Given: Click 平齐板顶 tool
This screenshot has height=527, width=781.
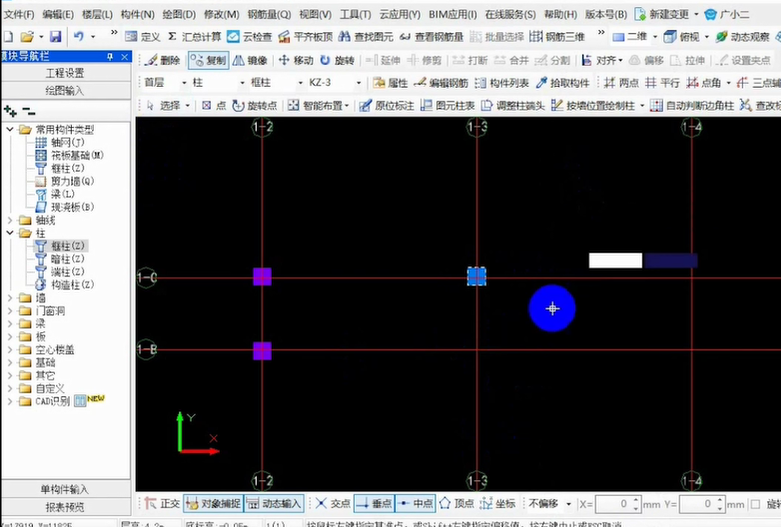Looking at the screenshot, I should coord(305,36).
